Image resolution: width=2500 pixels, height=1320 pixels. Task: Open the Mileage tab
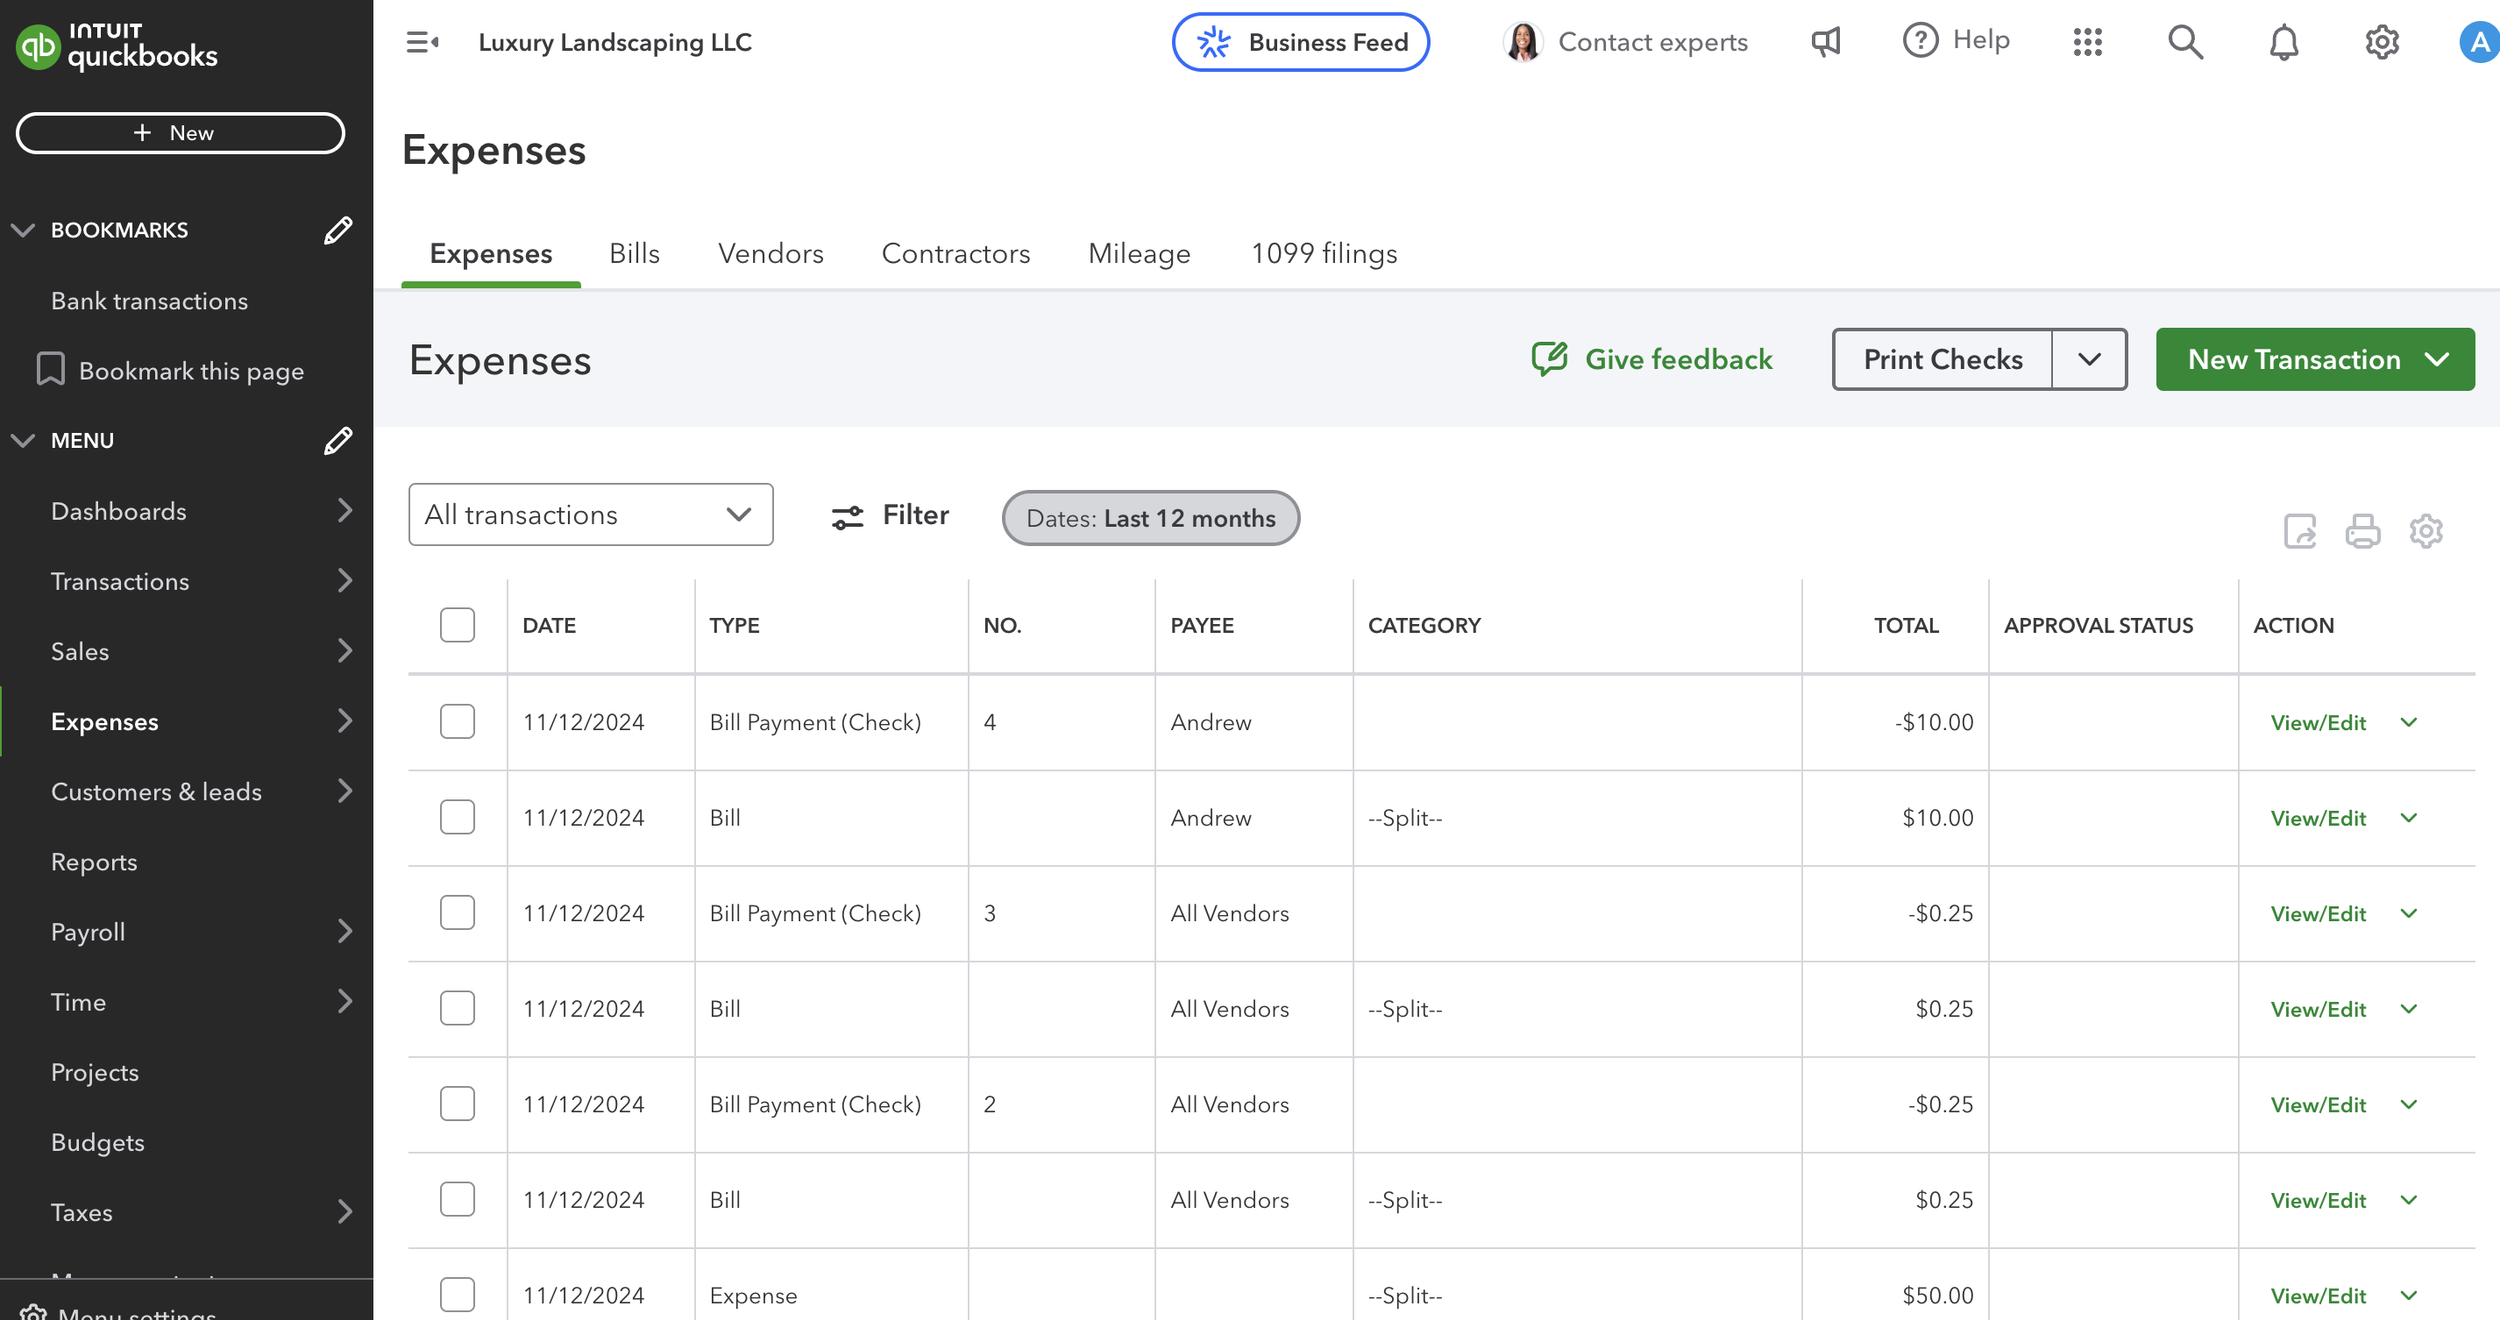coord(1139,254)
